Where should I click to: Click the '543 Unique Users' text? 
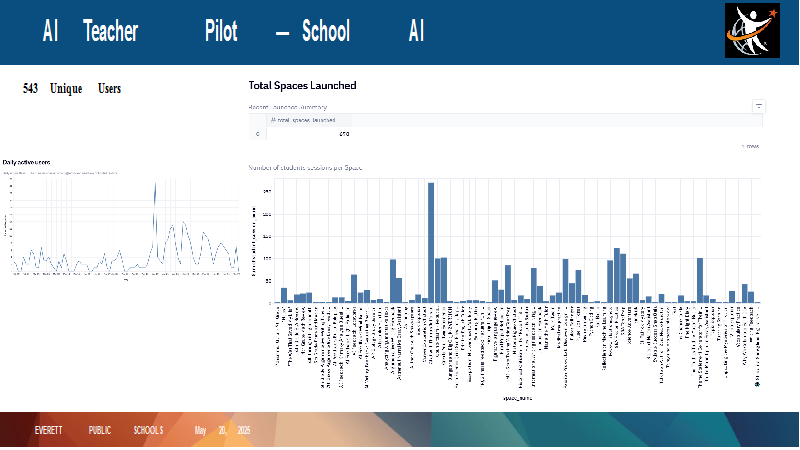(72, 88)
